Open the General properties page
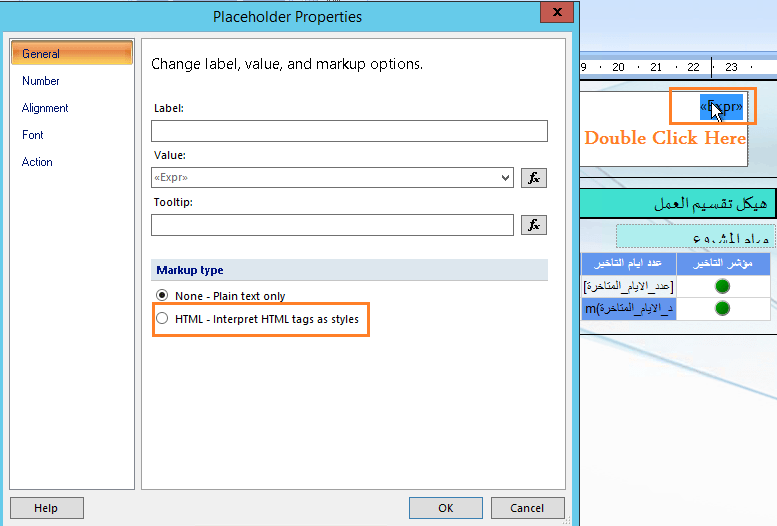The height and width of the screenshot is (526, 777). coord(72,54)
